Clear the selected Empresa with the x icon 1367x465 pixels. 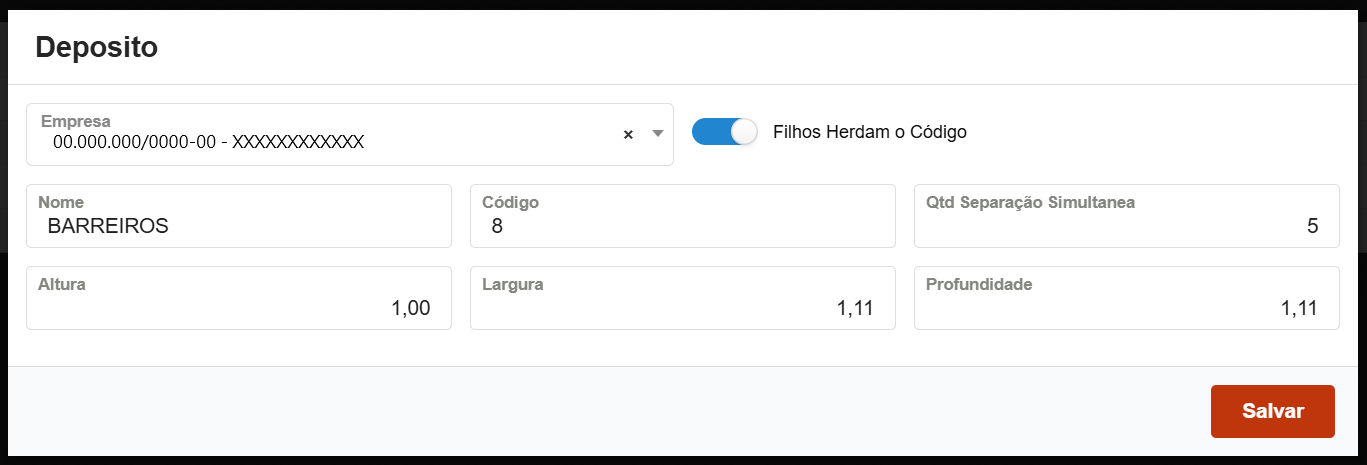pos(628,134)
